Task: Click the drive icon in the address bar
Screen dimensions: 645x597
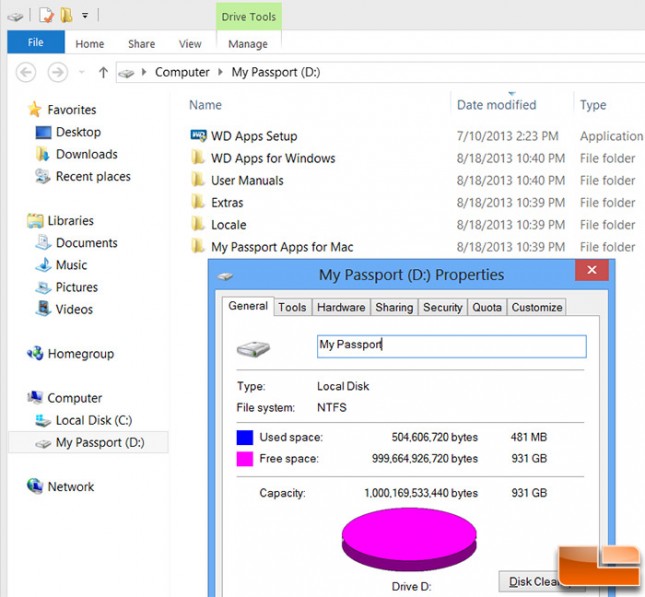Action: [x=126, y=73]
